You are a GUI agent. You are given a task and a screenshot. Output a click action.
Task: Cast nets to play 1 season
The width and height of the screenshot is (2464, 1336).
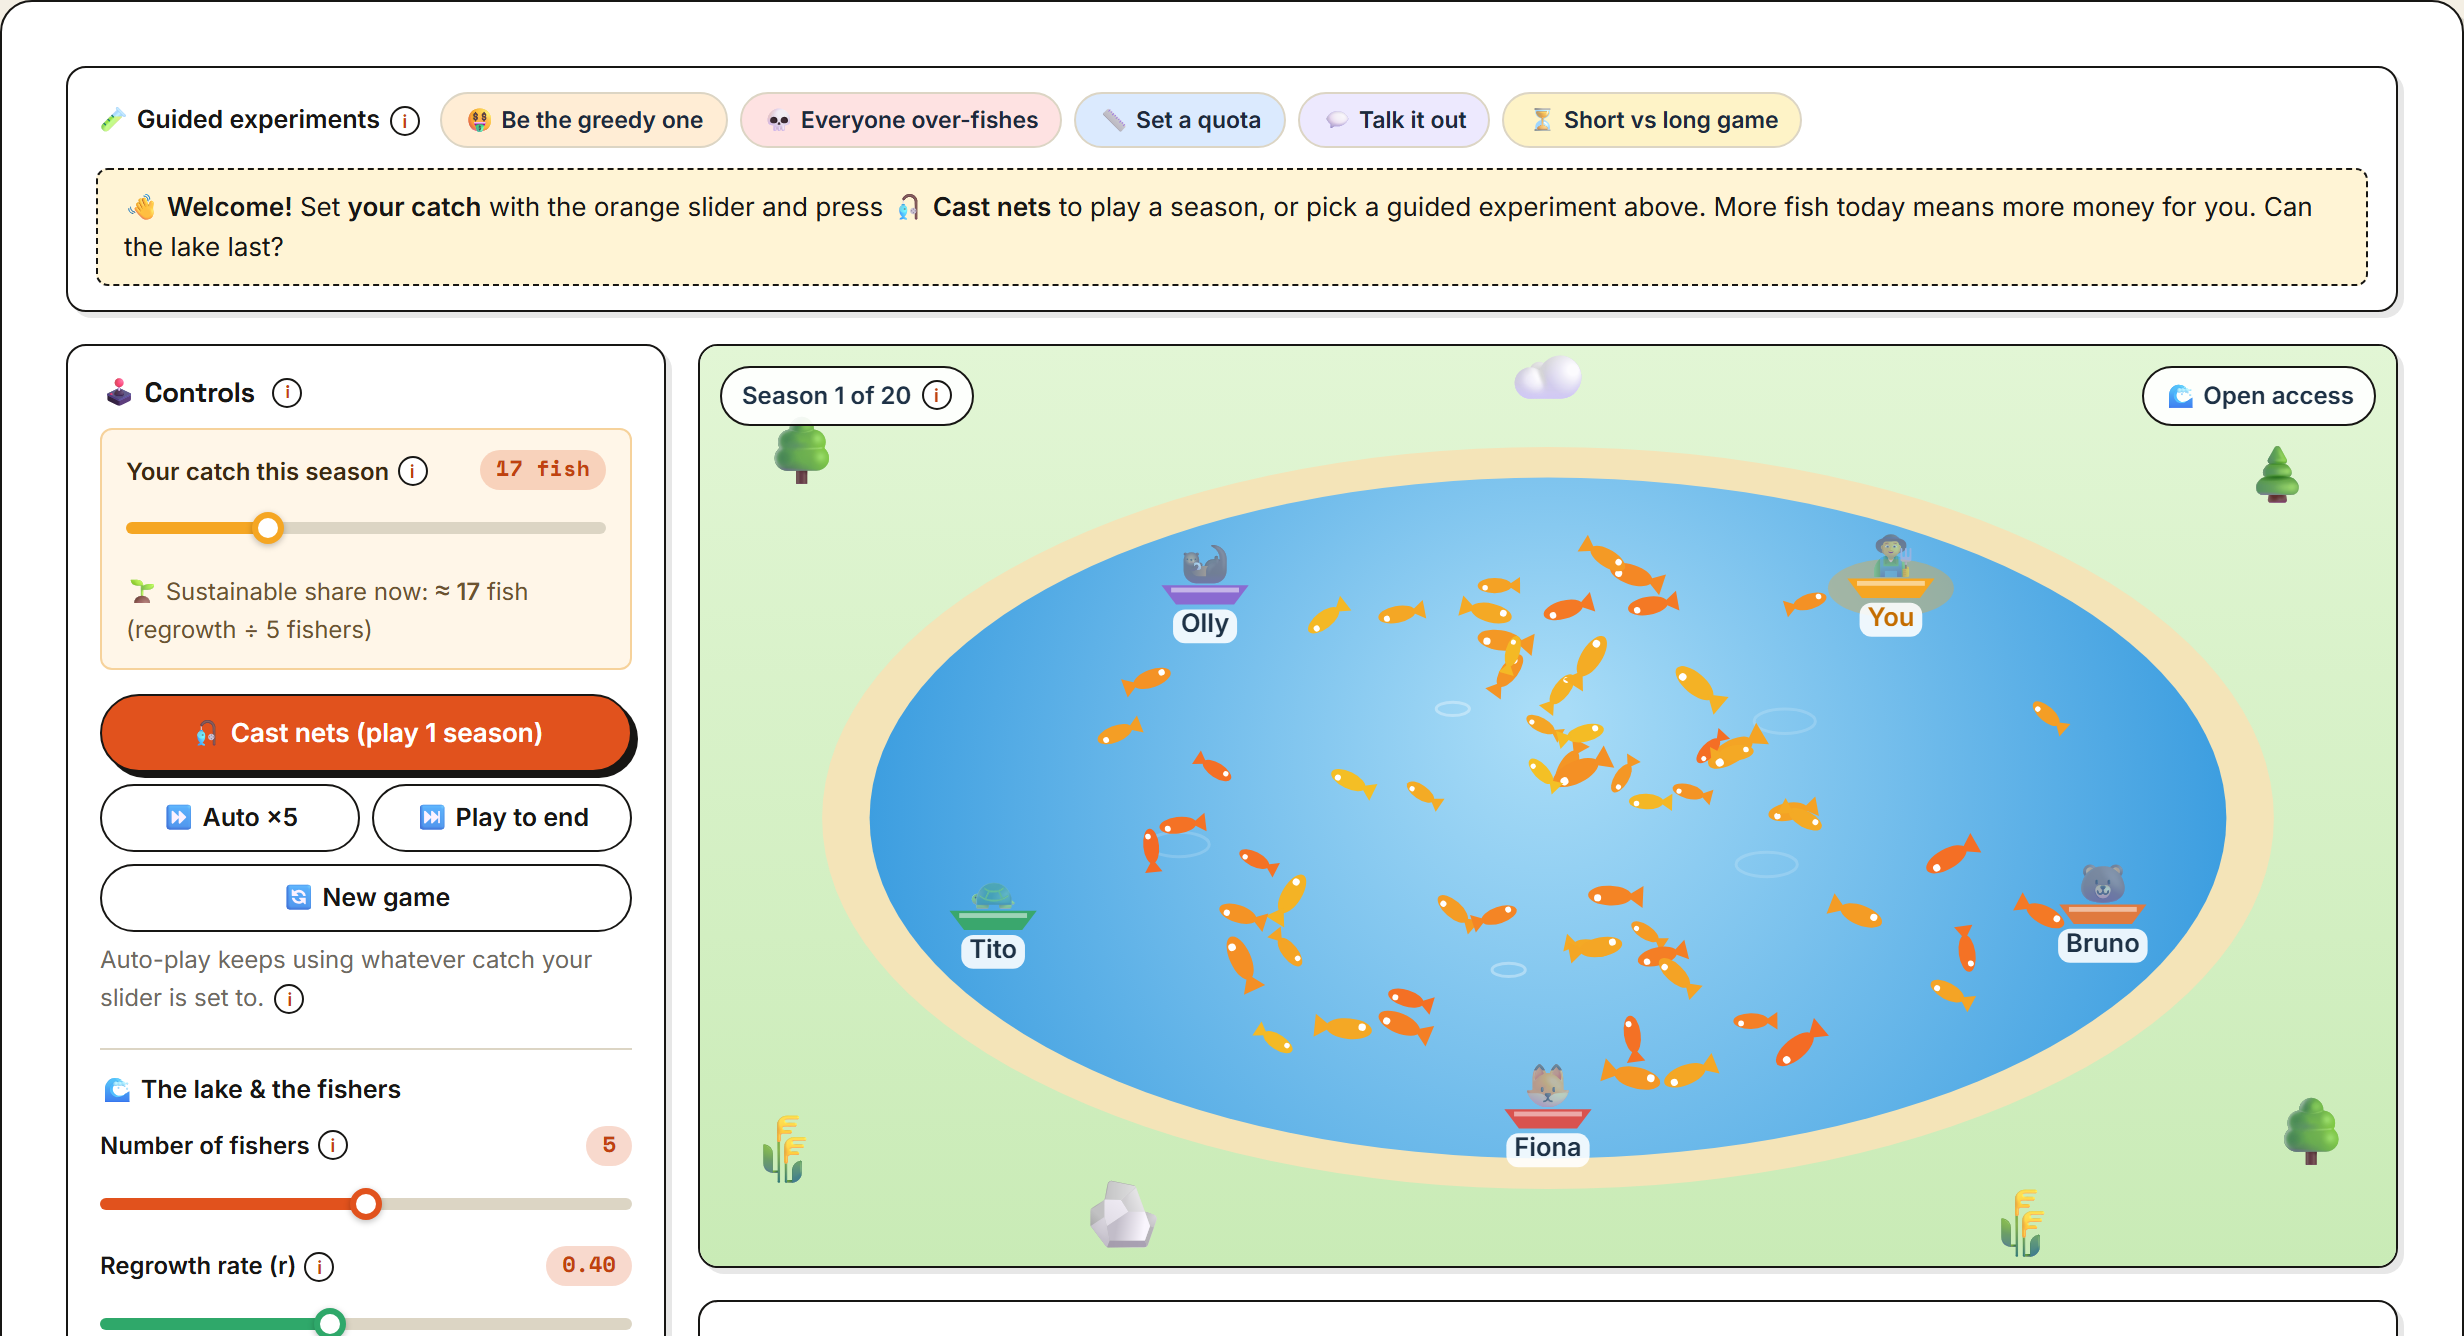[x=366, y=733]
